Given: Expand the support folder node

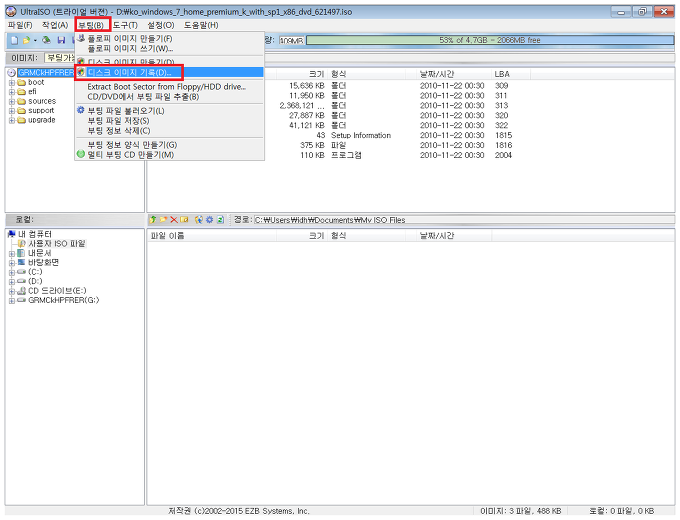Looking at the screenshot, I should pyautogui.click(x=12, y=111).
